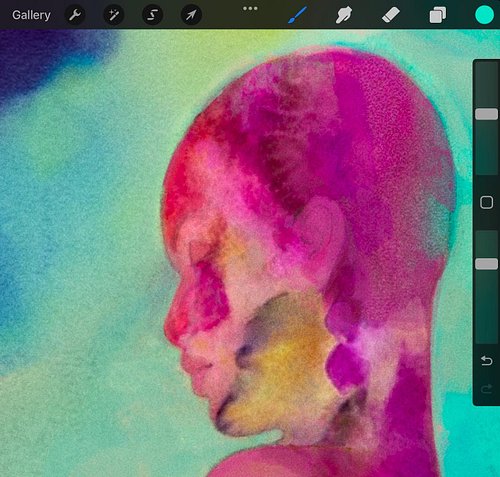Open the Layers panel

[437, 15]
